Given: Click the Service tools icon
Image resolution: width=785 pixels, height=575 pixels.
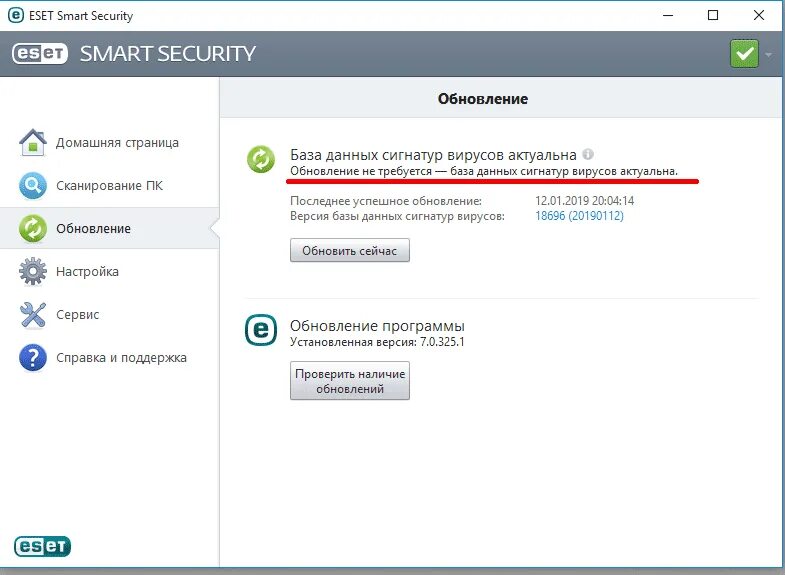Looking at the screenshot, I should click(x=33, y=315).
